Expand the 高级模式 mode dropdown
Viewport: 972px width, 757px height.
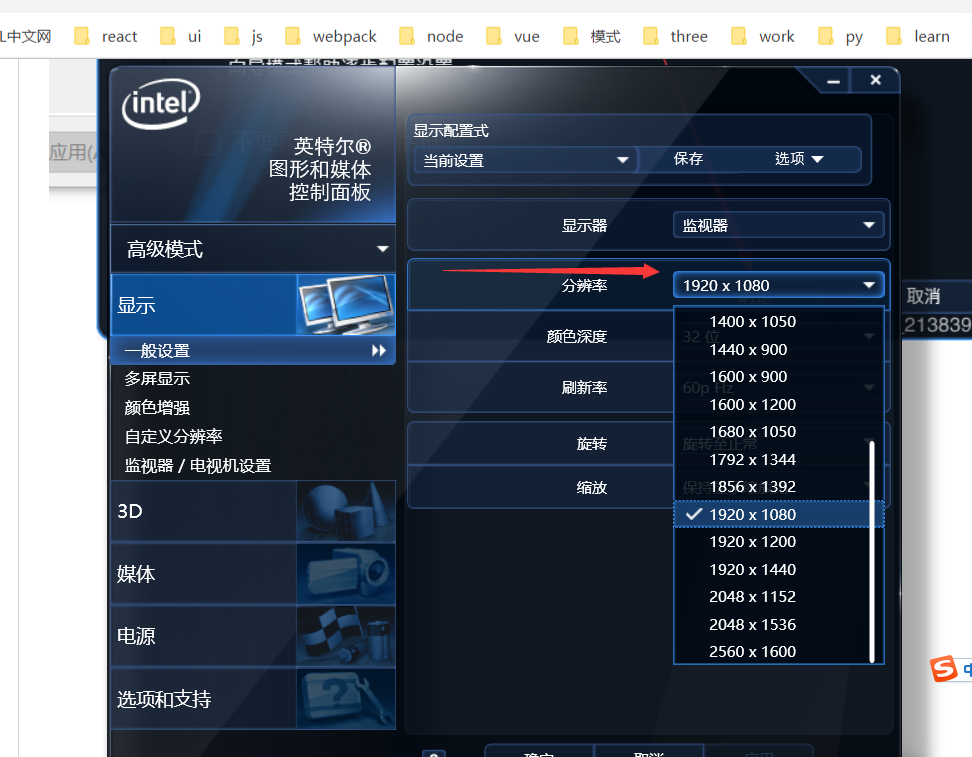point(253,249)
